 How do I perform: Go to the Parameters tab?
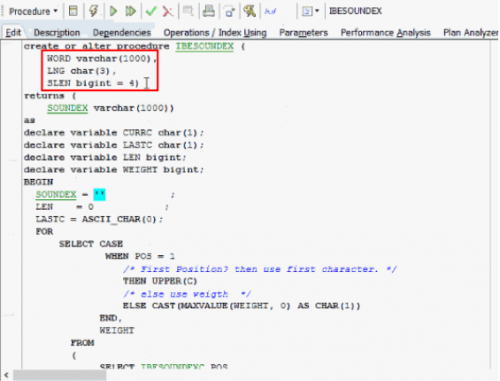(x=303, y=33)
